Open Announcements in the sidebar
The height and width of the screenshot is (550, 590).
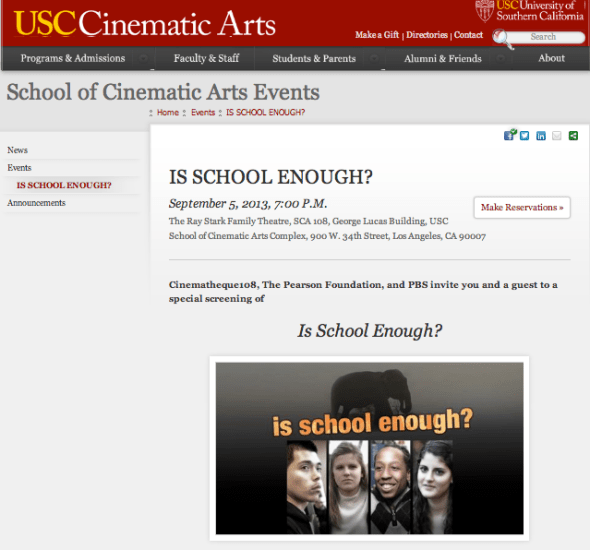click(36, 203)
